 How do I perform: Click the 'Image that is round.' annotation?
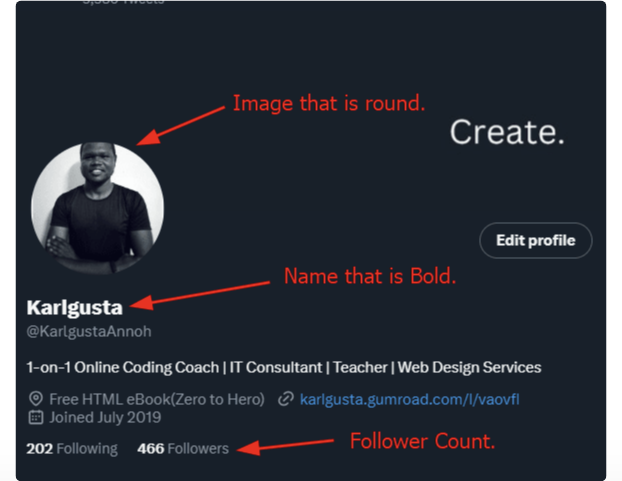329,103
